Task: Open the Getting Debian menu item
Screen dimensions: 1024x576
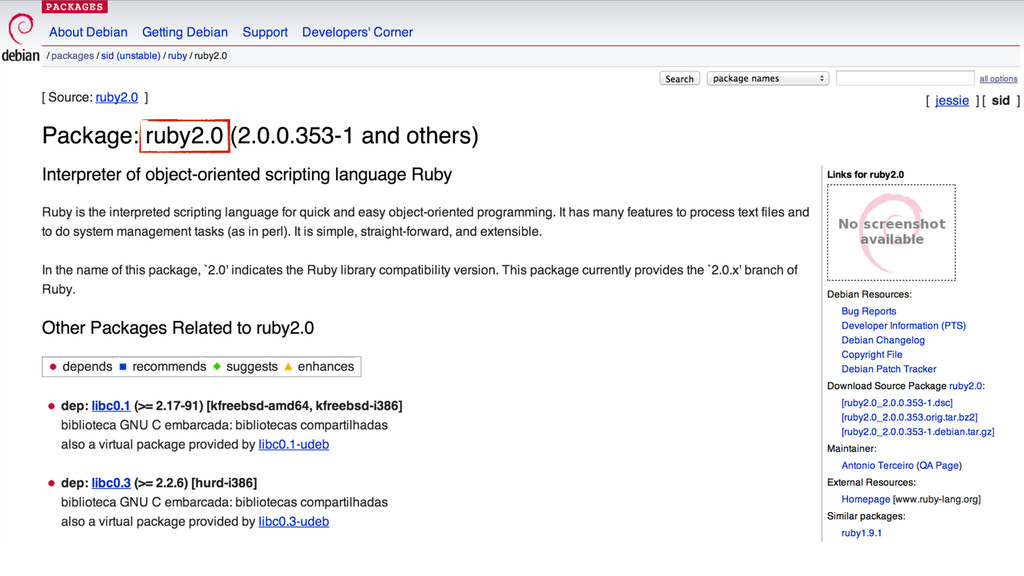Action: click(185, 32)
